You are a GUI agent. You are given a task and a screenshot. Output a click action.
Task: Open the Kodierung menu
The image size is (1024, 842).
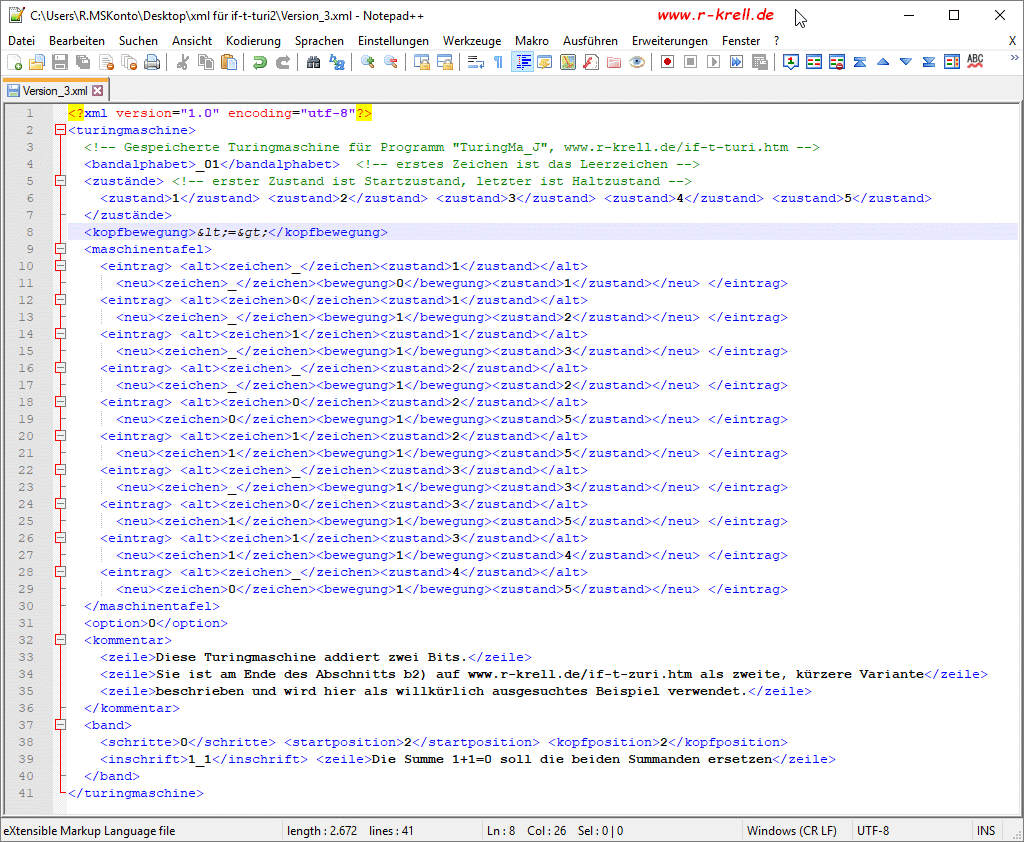tap(253, 41)
